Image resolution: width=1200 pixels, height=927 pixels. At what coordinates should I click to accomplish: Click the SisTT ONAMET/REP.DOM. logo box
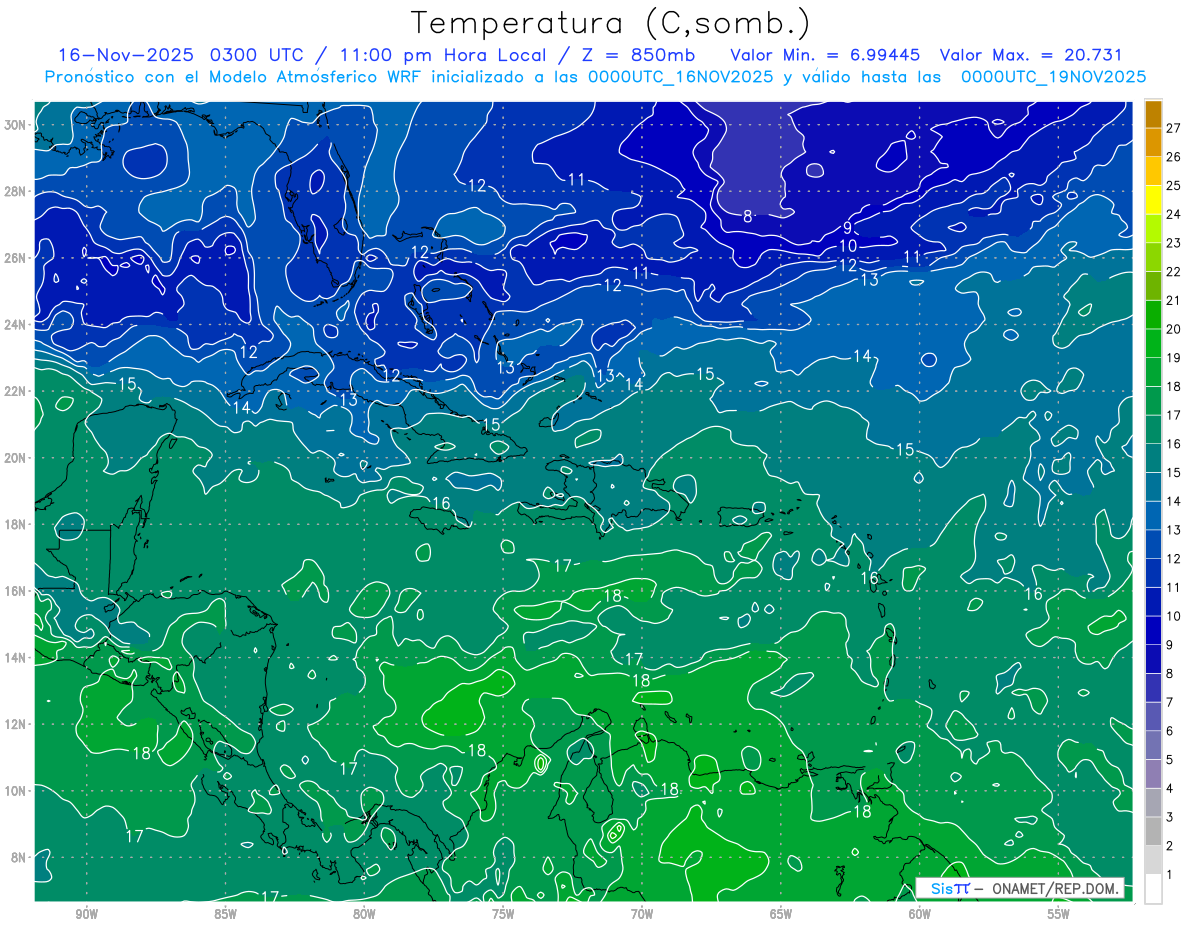click(1019, 888)
